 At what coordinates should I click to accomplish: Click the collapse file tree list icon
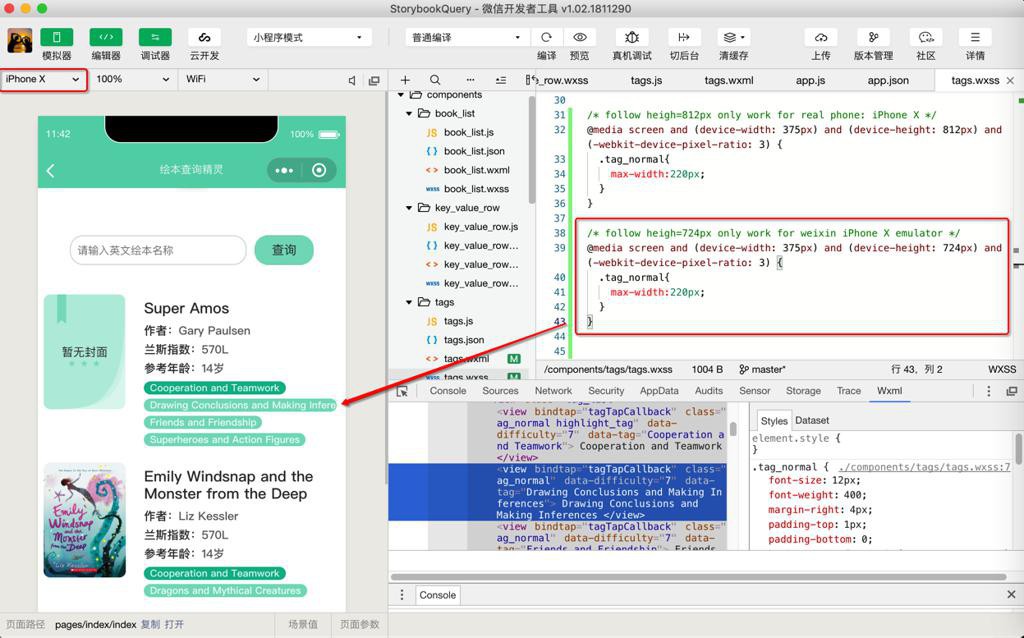click(x=501, y=80)
